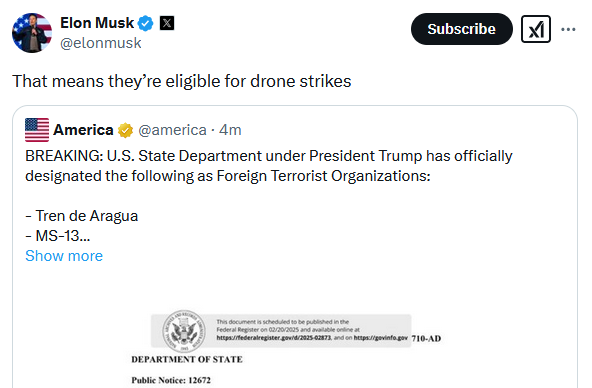Click the America account flag avatar
Image resolution: width=592 pixels, height=388 pixels.
37,130
